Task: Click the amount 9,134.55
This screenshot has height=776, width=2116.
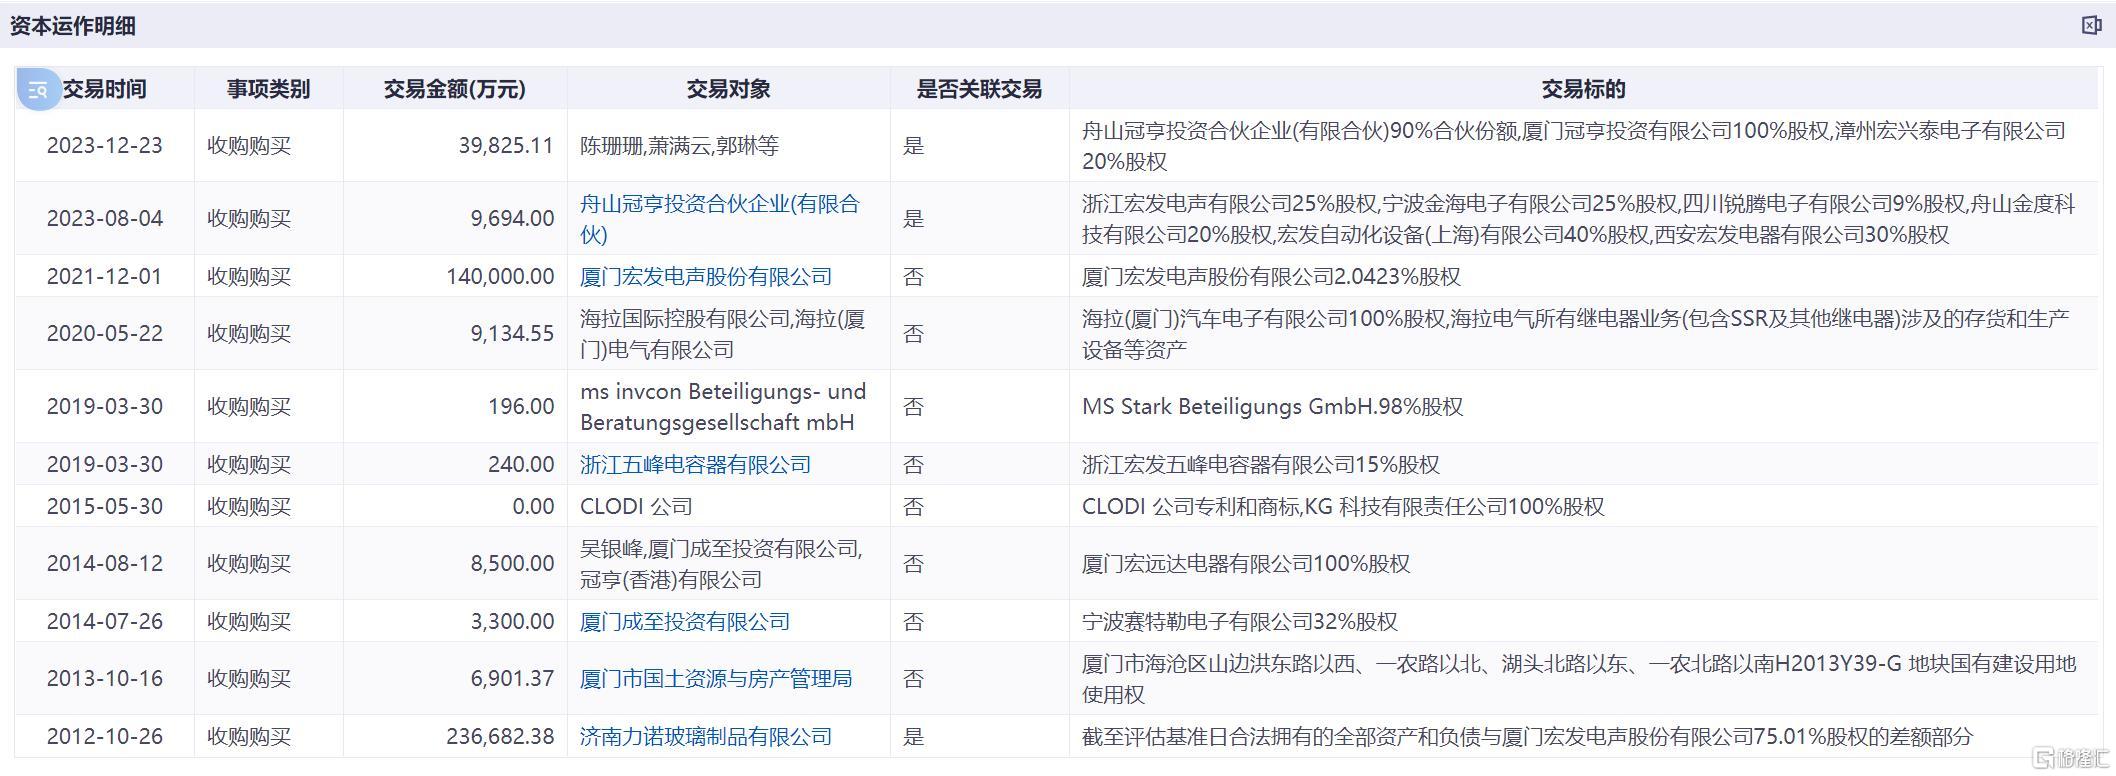Action: point(512,334)
